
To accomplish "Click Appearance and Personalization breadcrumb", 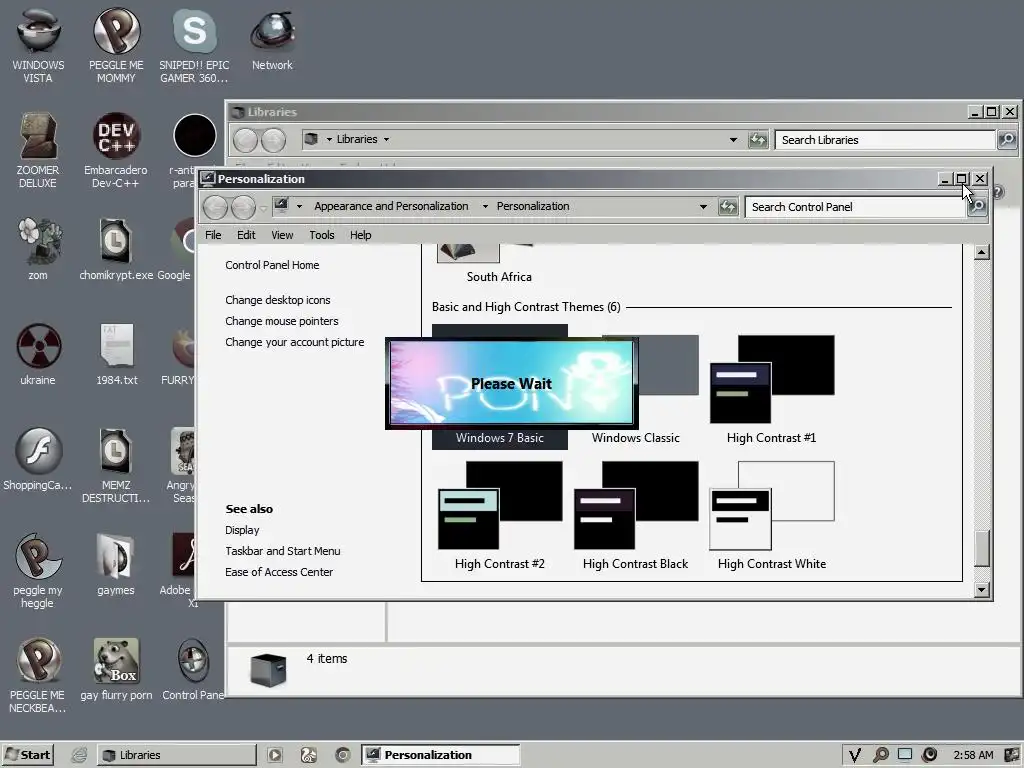I will point(391,206).
